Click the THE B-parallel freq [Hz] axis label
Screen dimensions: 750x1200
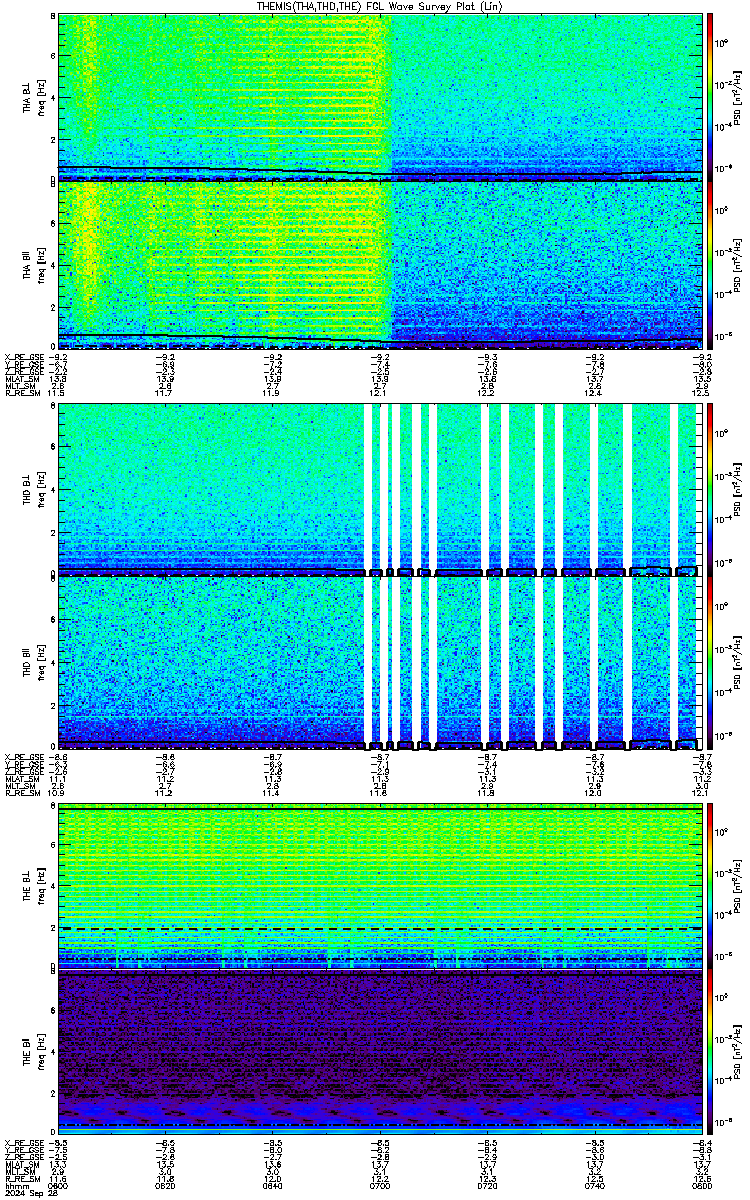coord(41,1054)
